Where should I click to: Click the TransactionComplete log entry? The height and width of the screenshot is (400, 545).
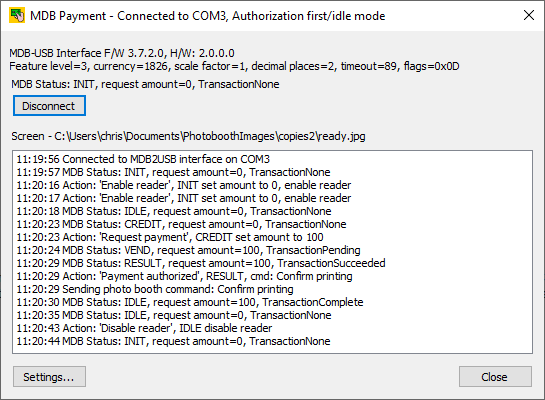pyautogui.click(x=190, y=302)
